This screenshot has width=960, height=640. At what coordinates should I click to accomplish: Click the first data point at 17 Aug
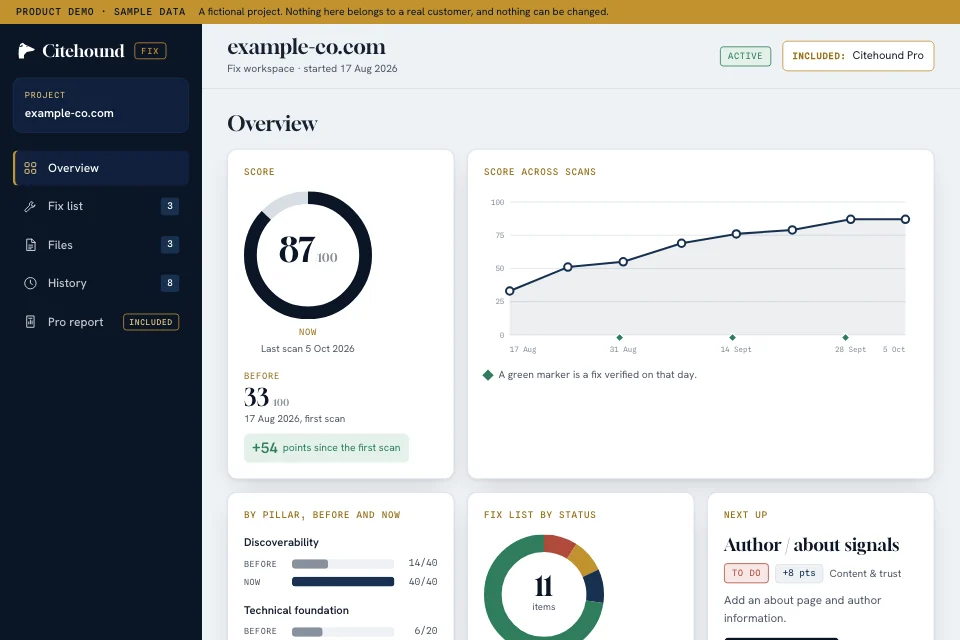click(509, 291)
